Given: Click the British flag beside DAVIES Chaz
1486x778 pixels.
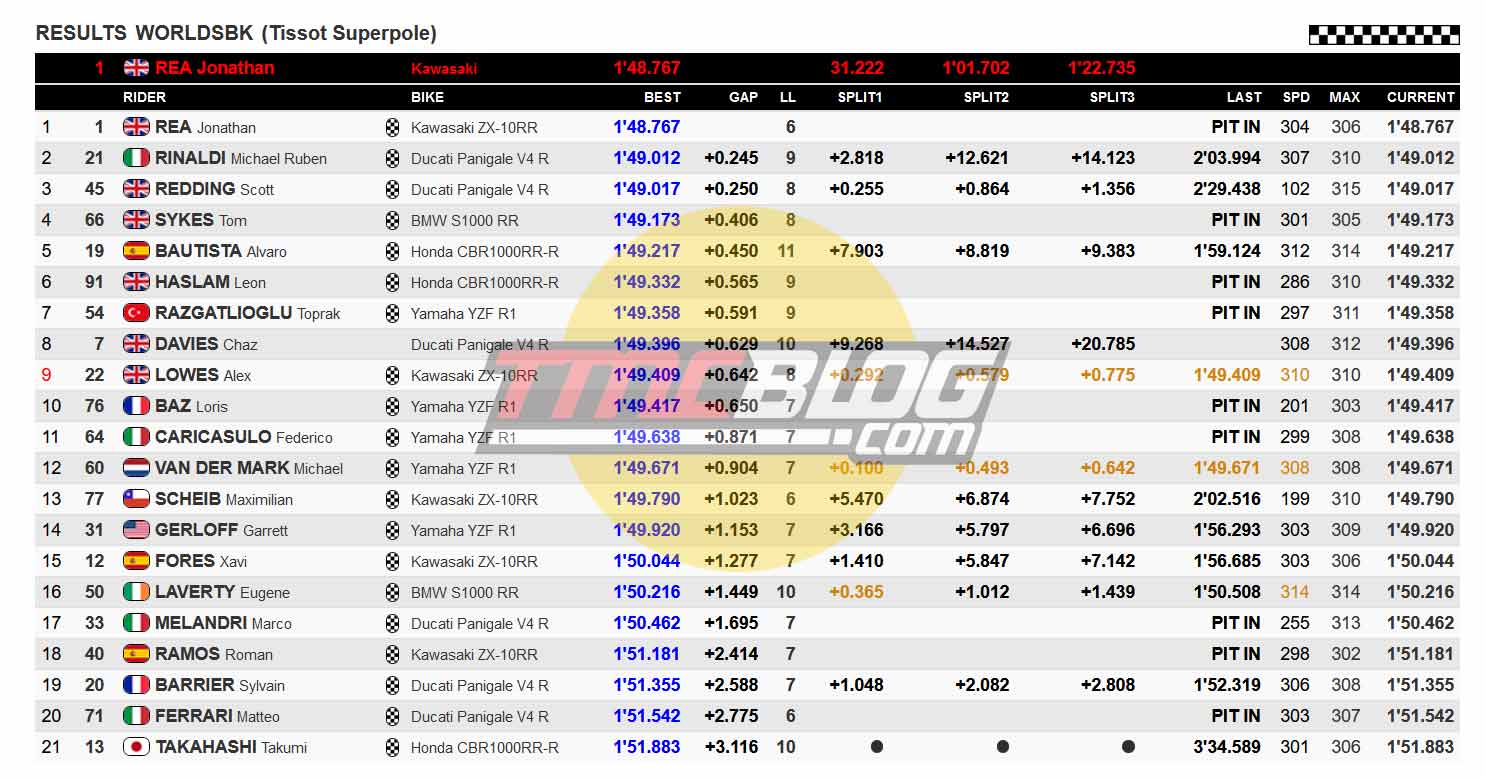Looking at the screenshot, I should click(x=136, y=344).
